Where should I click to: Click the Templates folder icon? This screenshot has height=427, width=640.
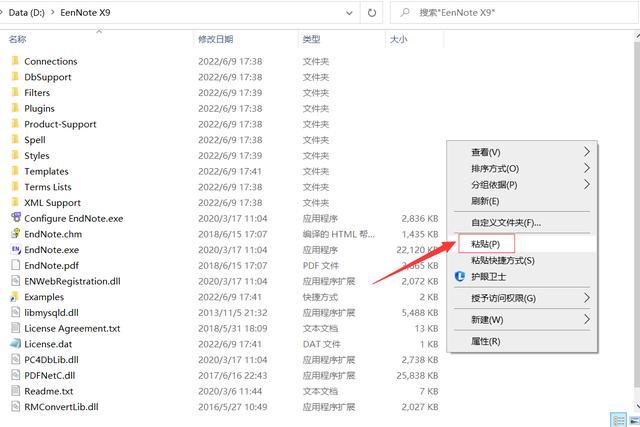15,171
